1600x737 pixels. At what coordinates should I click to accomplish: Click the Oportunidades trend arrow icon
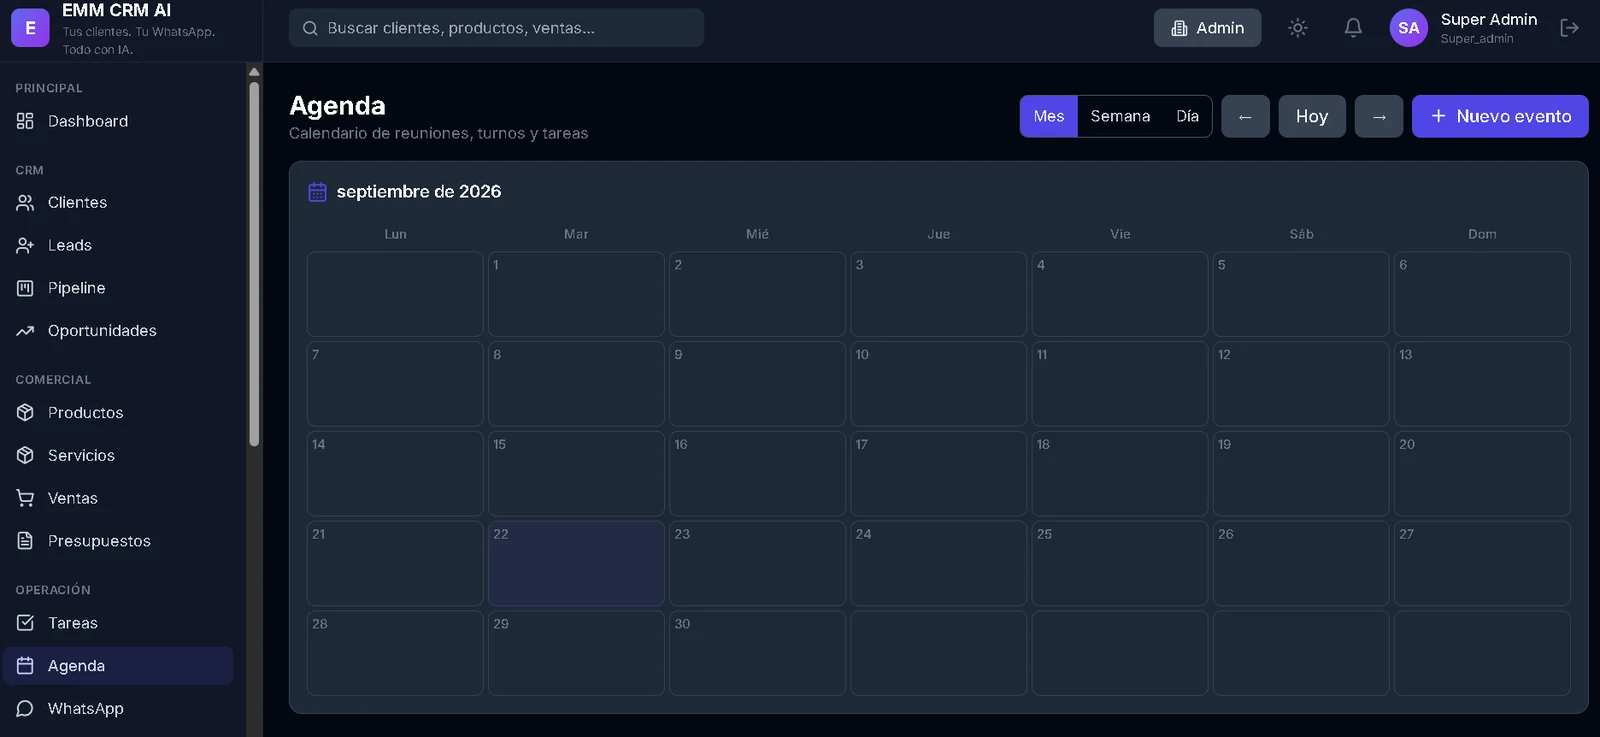coord(25,331)
